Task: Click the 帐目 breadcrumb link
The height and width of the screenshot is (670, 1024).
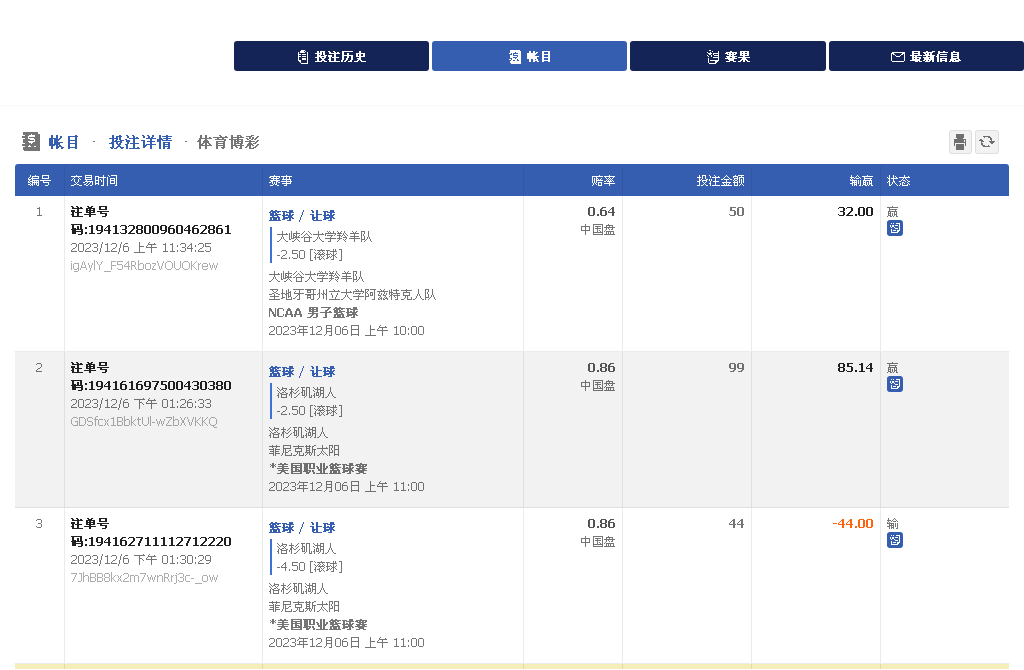Action: click(x=64, y=142)
